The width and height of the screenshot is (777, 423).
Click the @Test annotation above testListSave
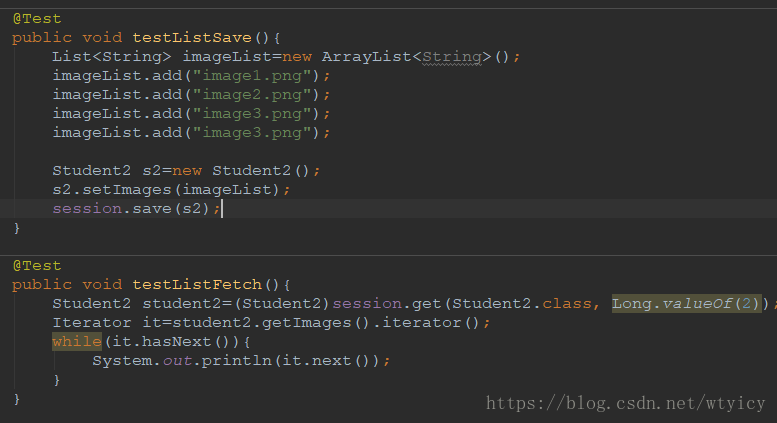[x=37, y=19]
